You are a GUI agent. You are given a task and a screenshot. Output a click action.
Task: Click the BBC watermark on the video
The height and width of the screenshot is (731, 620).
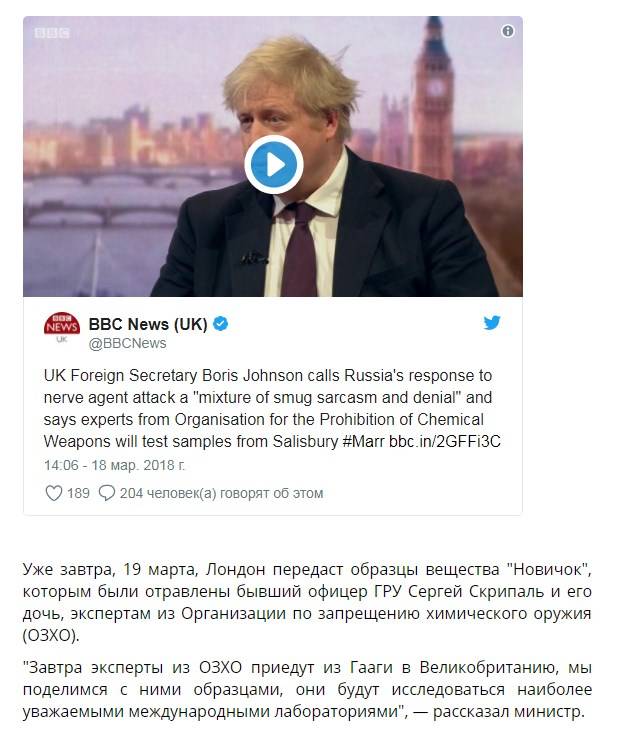[52, 33]
